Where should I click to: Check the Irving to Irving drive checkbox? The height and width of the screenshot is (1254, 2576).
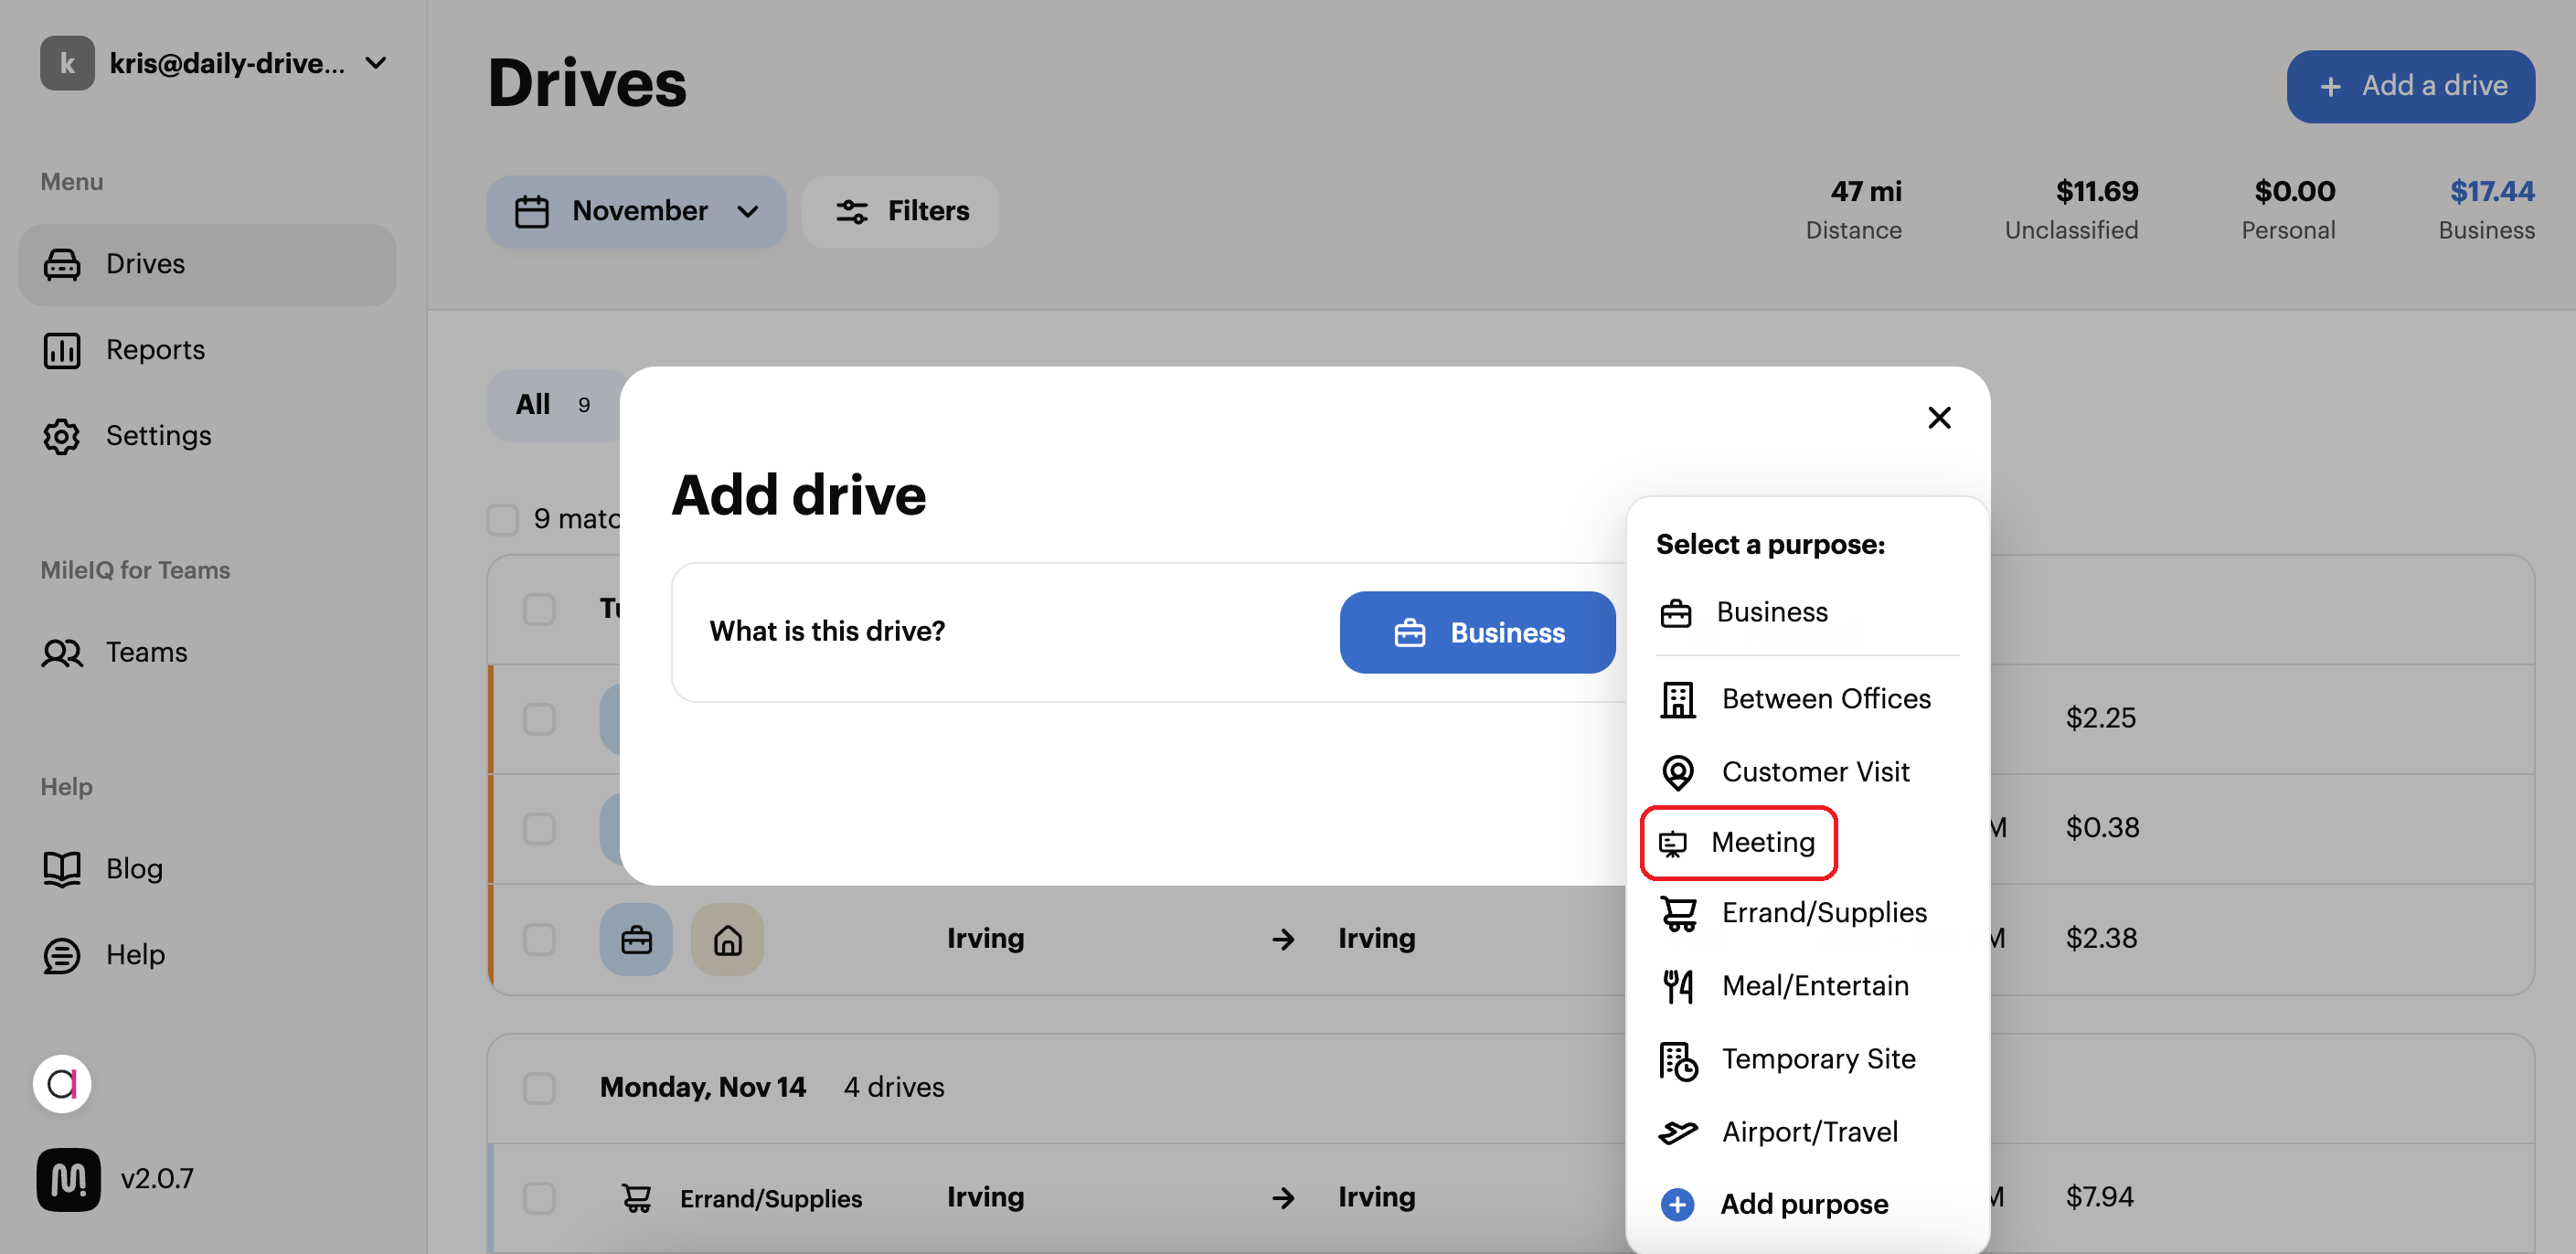tap(539, 939)
